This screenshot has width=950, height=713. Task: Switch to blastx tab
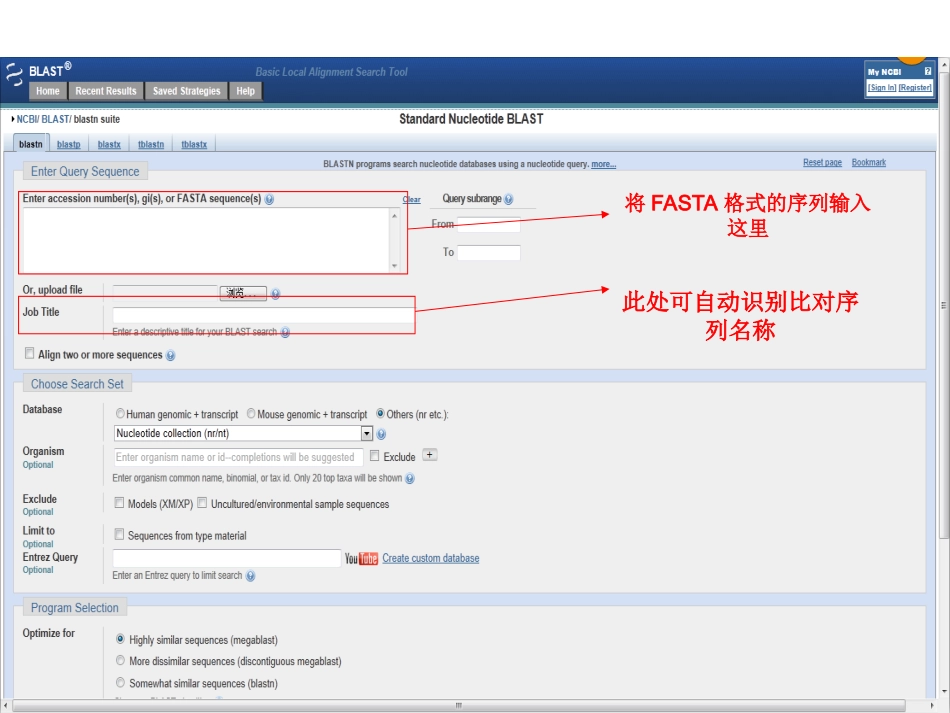[x=109, y=144]
